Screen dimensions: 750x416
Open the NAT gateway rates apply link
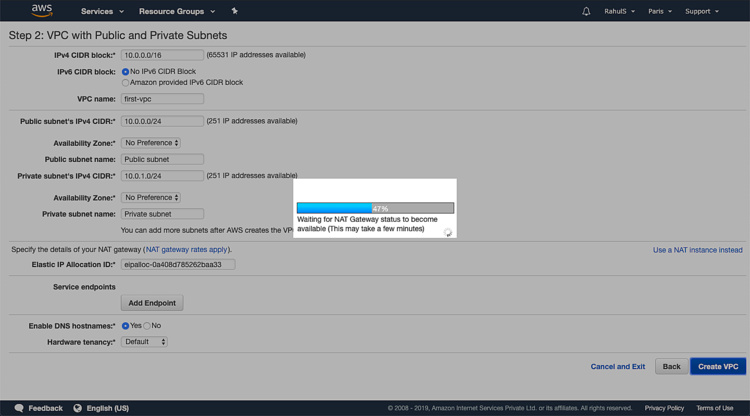187,250
